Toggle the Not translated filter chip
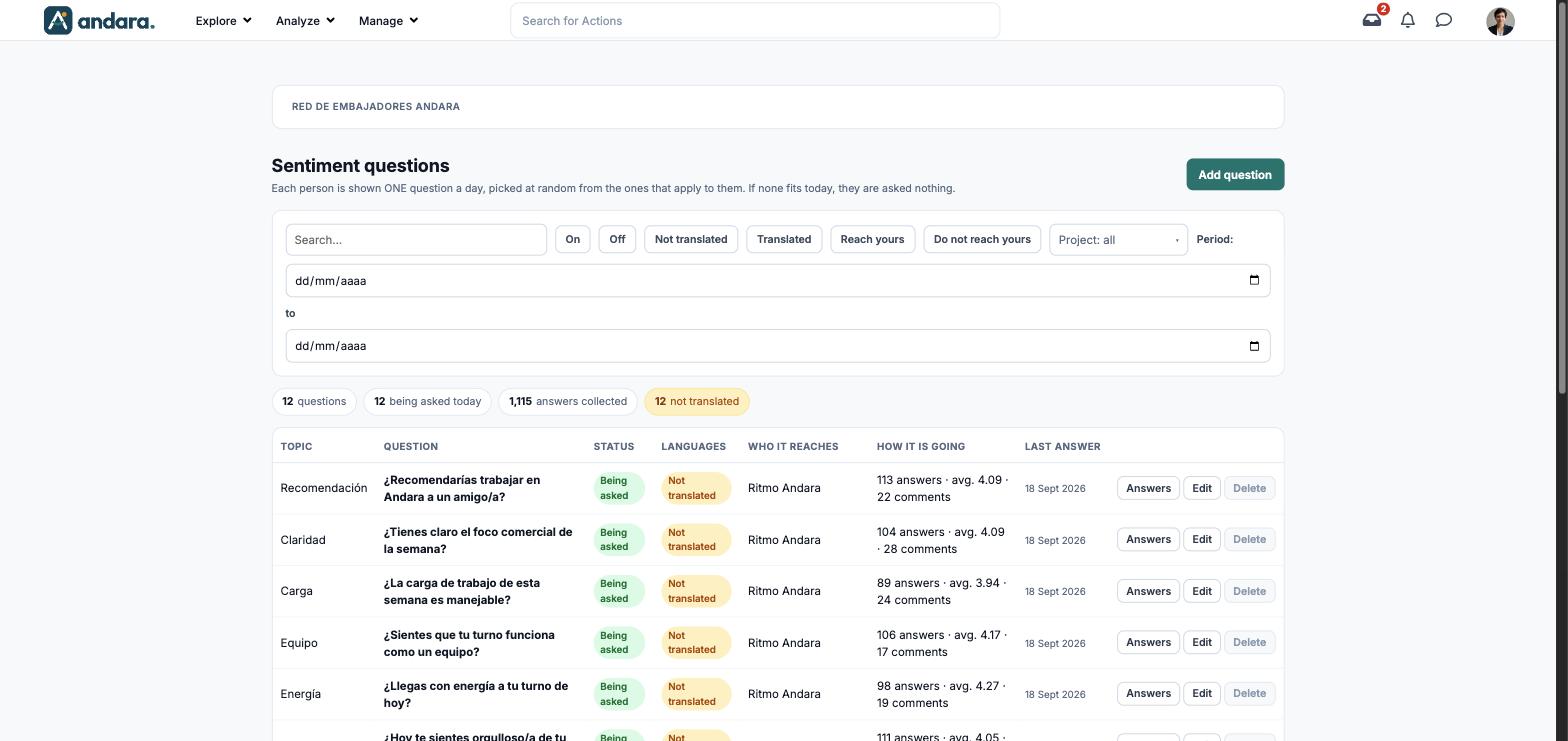 (691, 240)
